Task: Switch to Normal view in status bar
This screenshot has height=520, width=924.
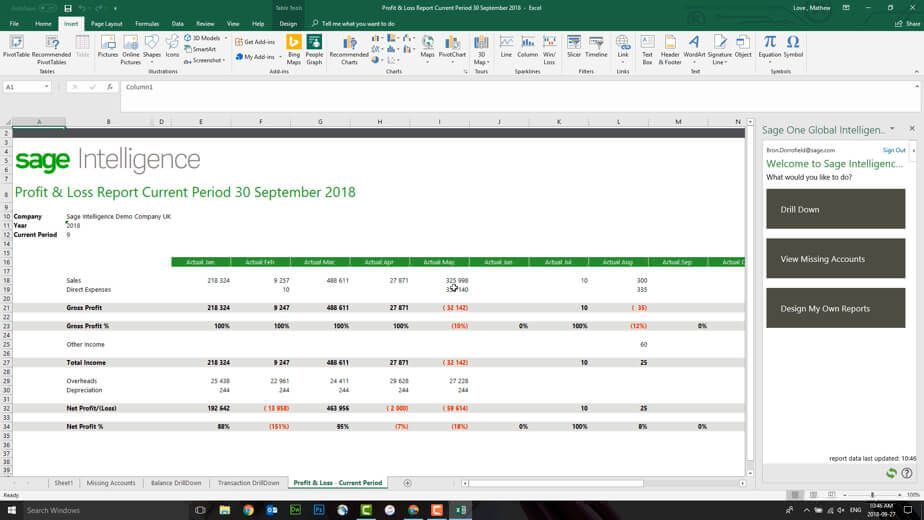Action: (795, 495)
